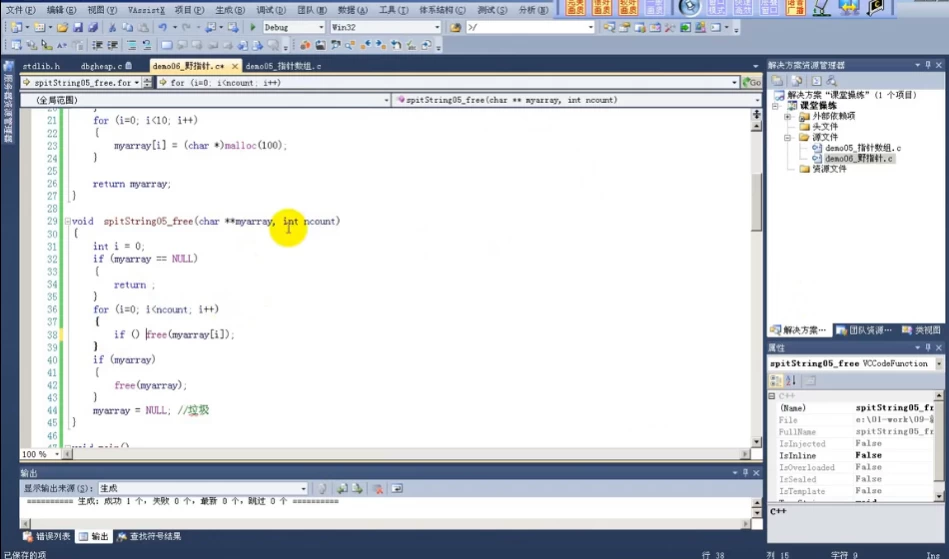Click the Open File folder icon
Viewport: 949px width, 559px height.
(x=63, y=27)
